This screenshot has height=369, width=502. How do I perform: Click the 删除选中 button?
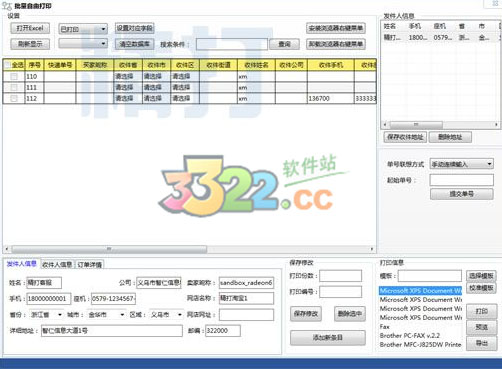coord(350,314)
